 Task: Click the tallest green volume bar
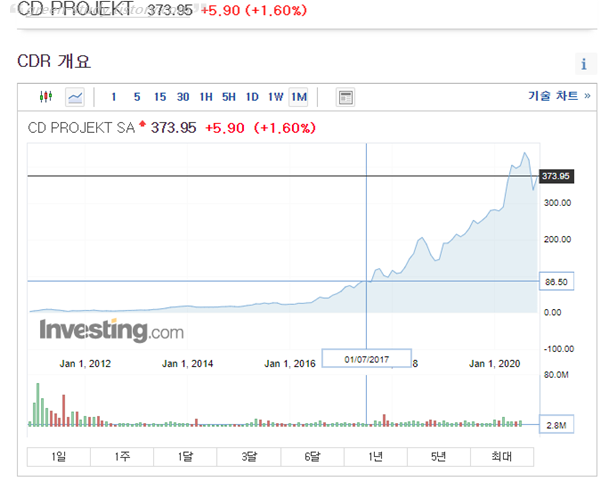pos(38,405)
